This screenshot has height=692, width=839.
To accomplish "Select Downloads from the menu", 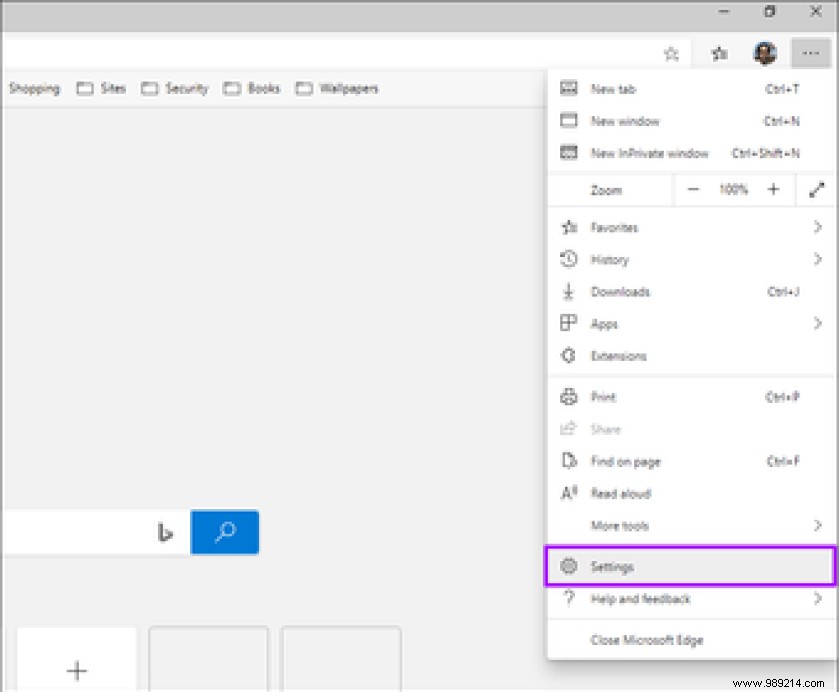I will (x=620, y=291).
